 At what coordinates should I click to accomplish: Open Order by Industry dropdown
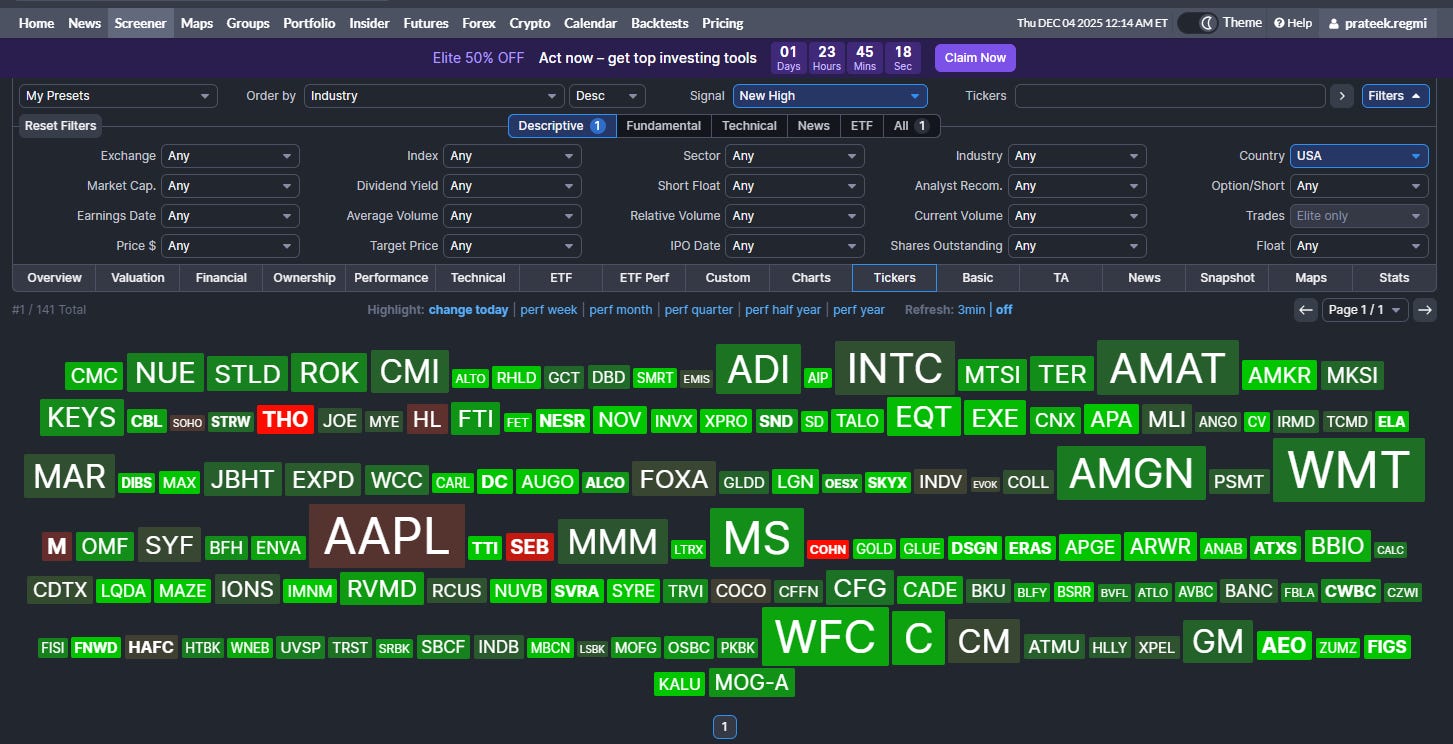[434, 96]
